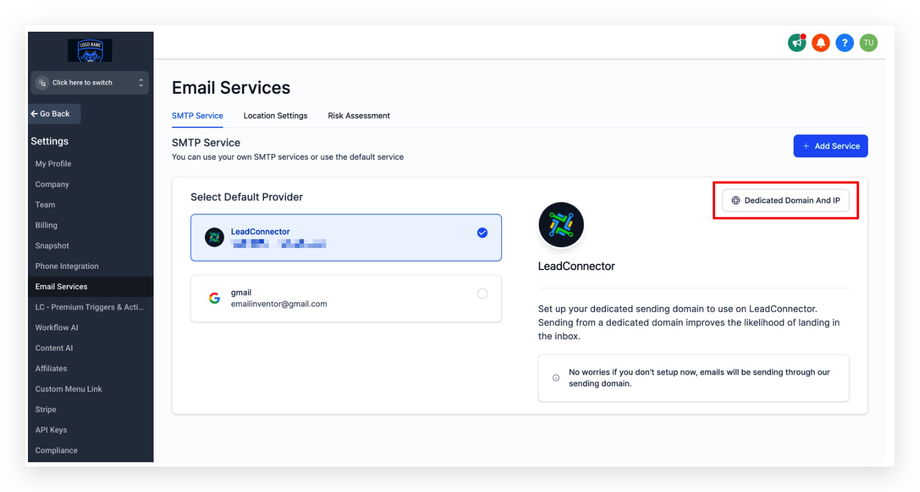Open Phone Integration in Settings menu

pos(67,266)
